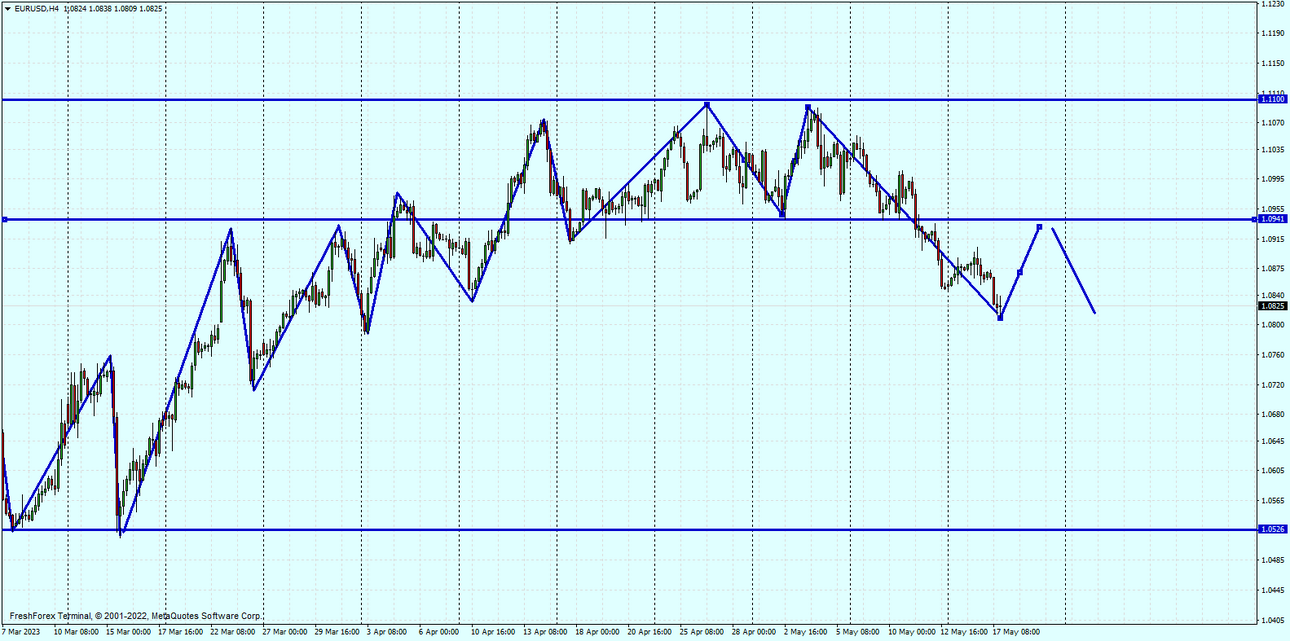This screenshot has height=641, width=1290.
Task: Click the current price label 1.0825
Action: 1273,307
